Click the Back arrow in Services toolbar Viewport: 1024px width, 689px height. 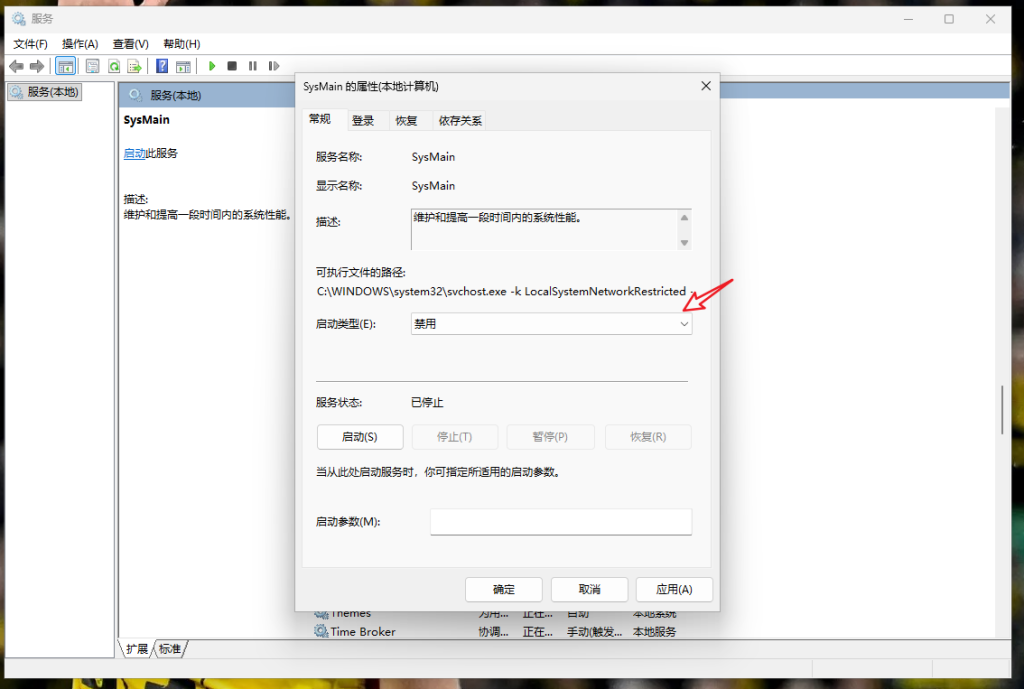coord(16,66)
